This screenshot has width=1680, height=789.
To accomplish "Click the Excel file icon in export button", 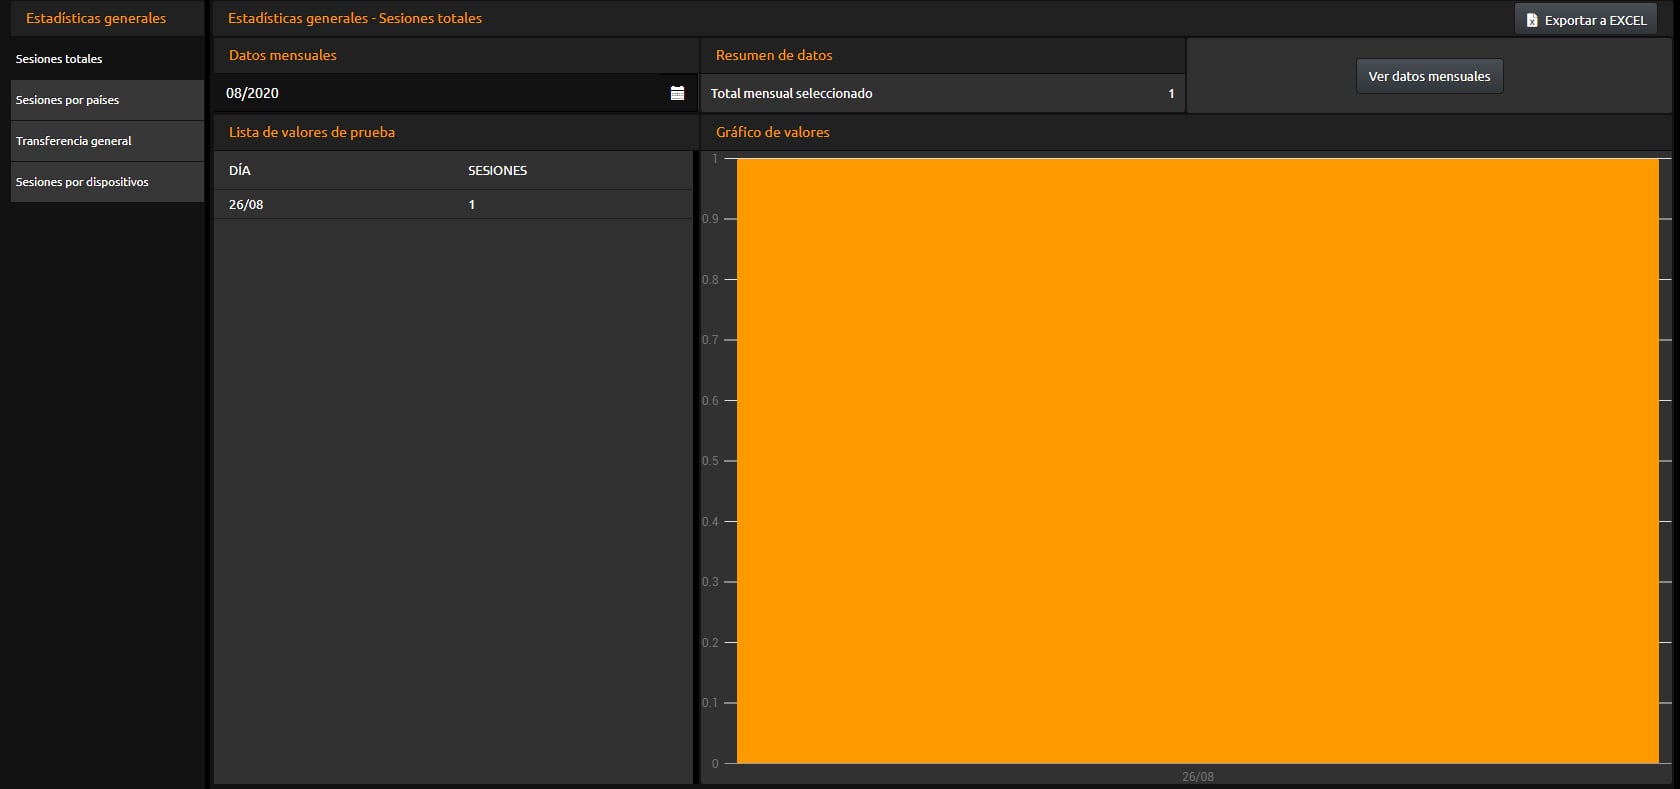I will (1531, 20).
